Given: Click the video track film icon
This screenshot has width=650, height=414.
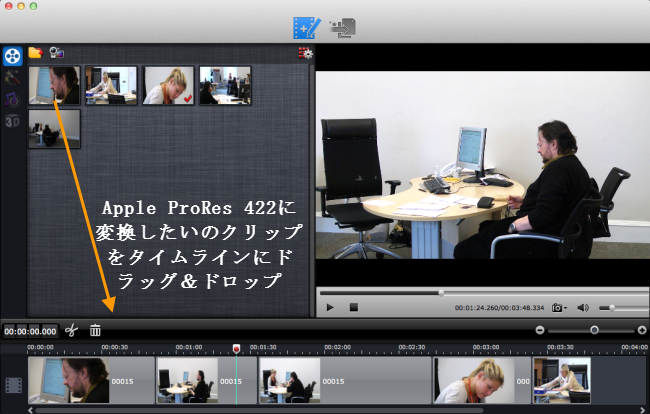Looking at the screenshot, I should [13, 385].
